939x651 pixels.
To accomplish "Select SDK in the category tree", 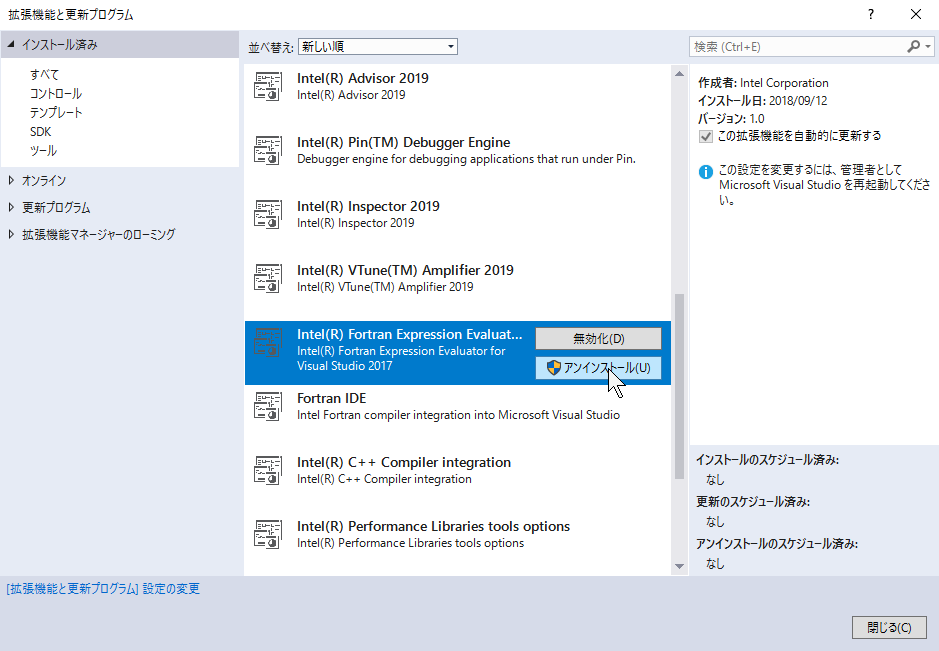I will pyautogui.click(x=40, y=132).
